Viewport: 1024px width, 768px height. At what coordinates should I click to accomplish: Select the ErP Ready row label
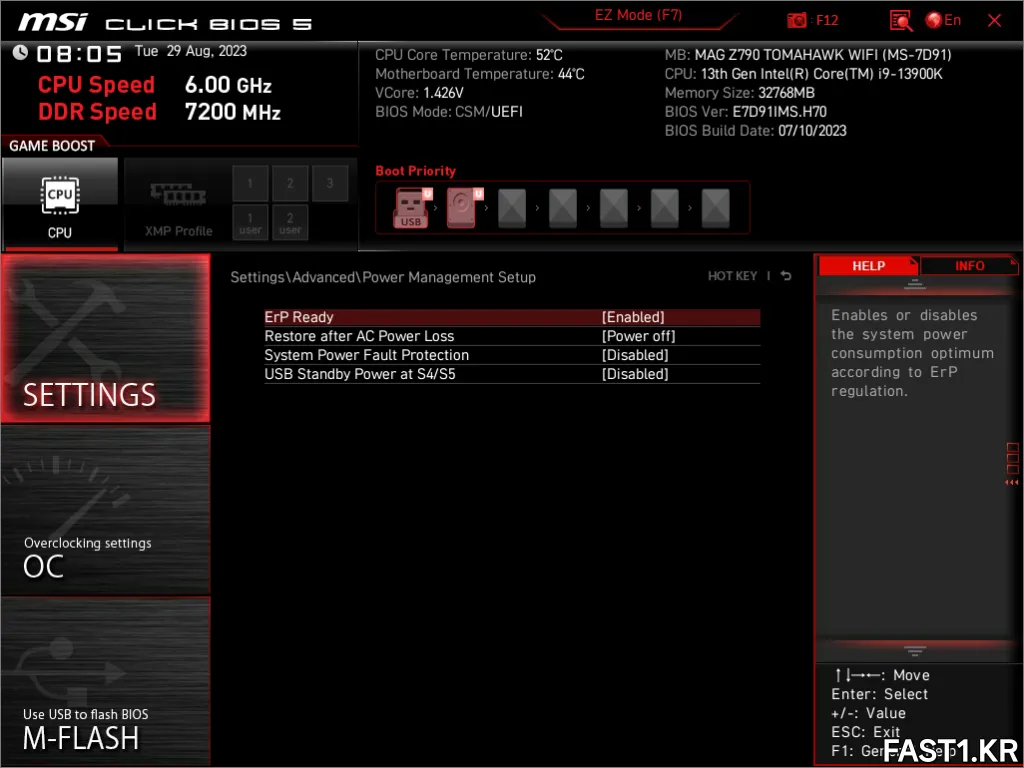(298, 317)
